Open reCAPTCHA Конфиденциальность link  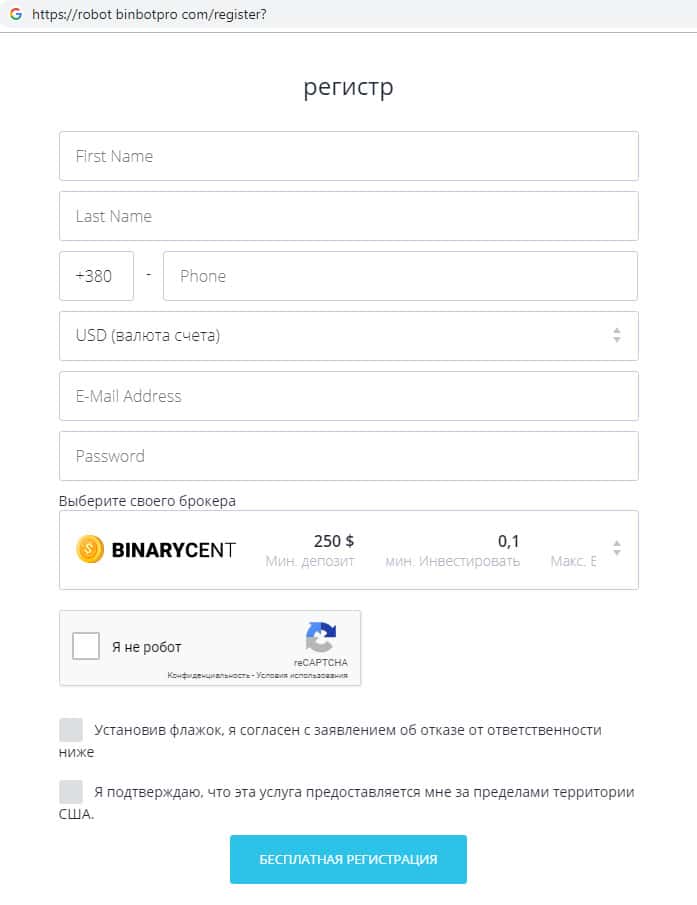(x=209, y=676)
